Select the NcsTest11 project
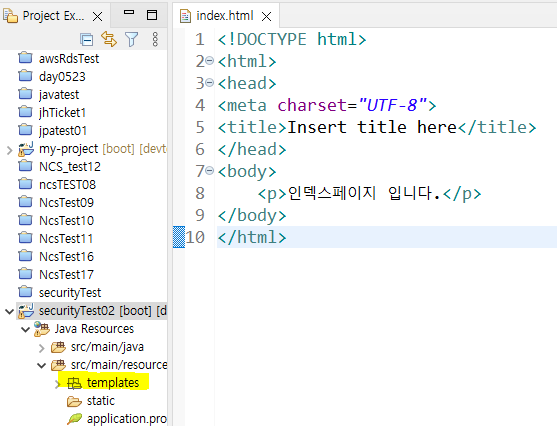 coord(66,238)
